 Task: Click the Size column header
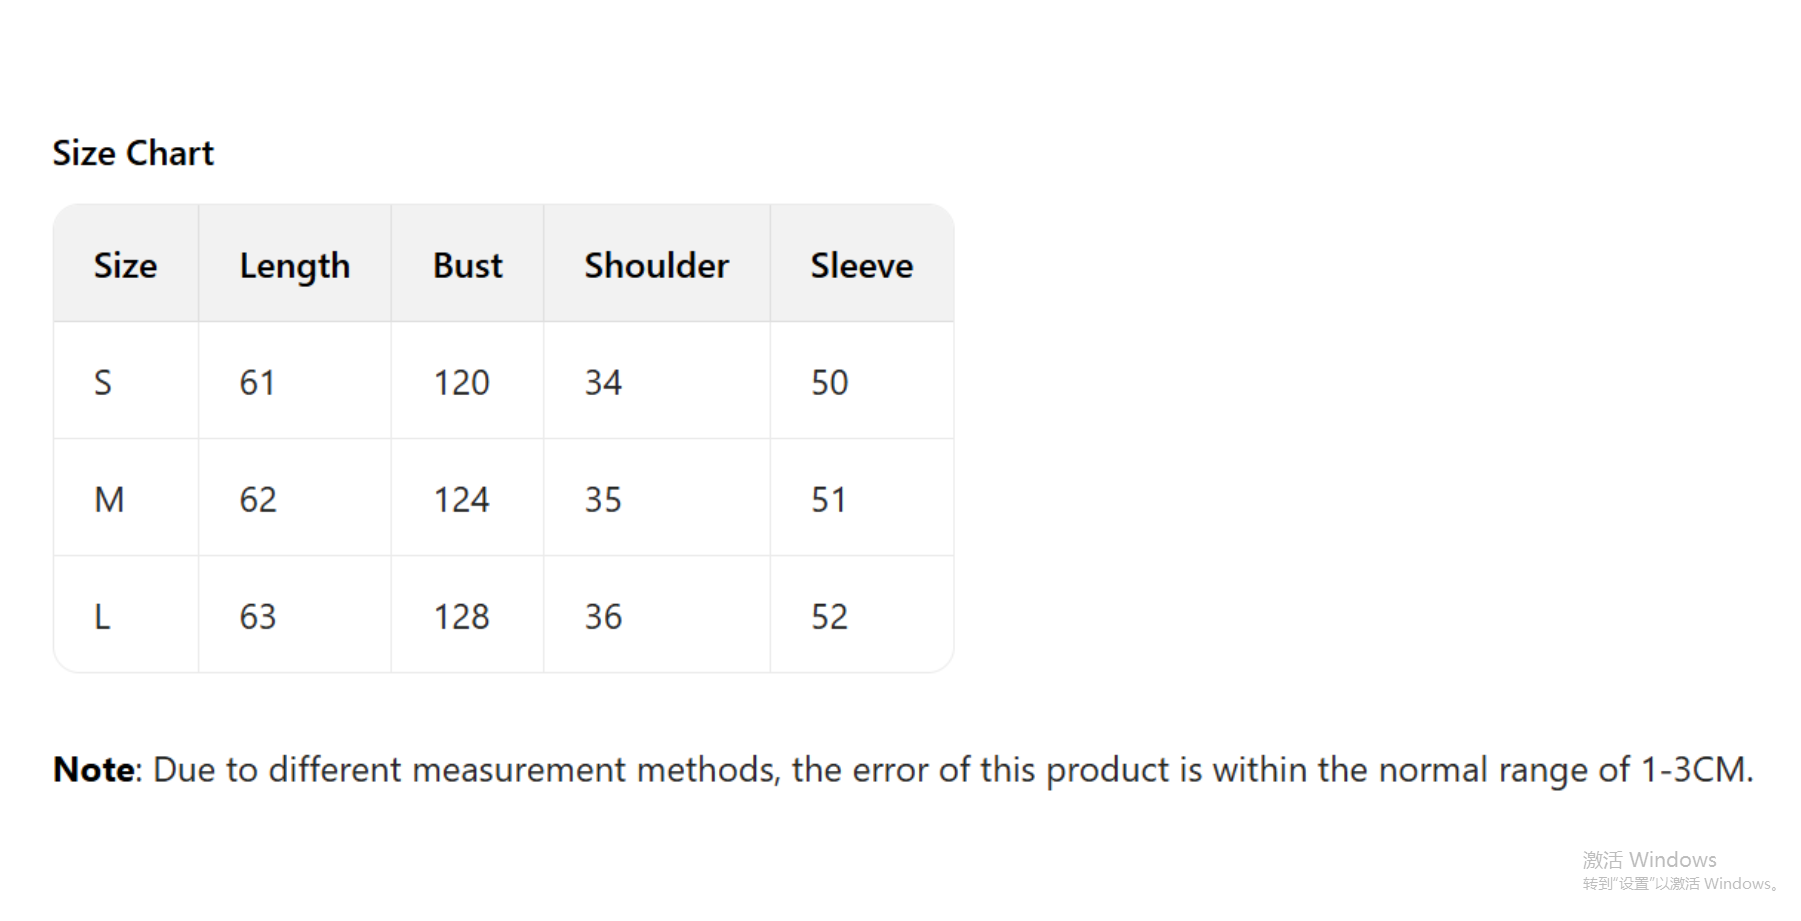pyautogui.click(x=125, y=265)
